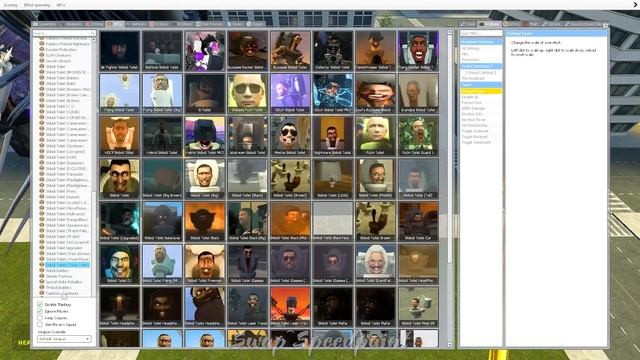Click the tool filter search box

click(x=481, y=33)
